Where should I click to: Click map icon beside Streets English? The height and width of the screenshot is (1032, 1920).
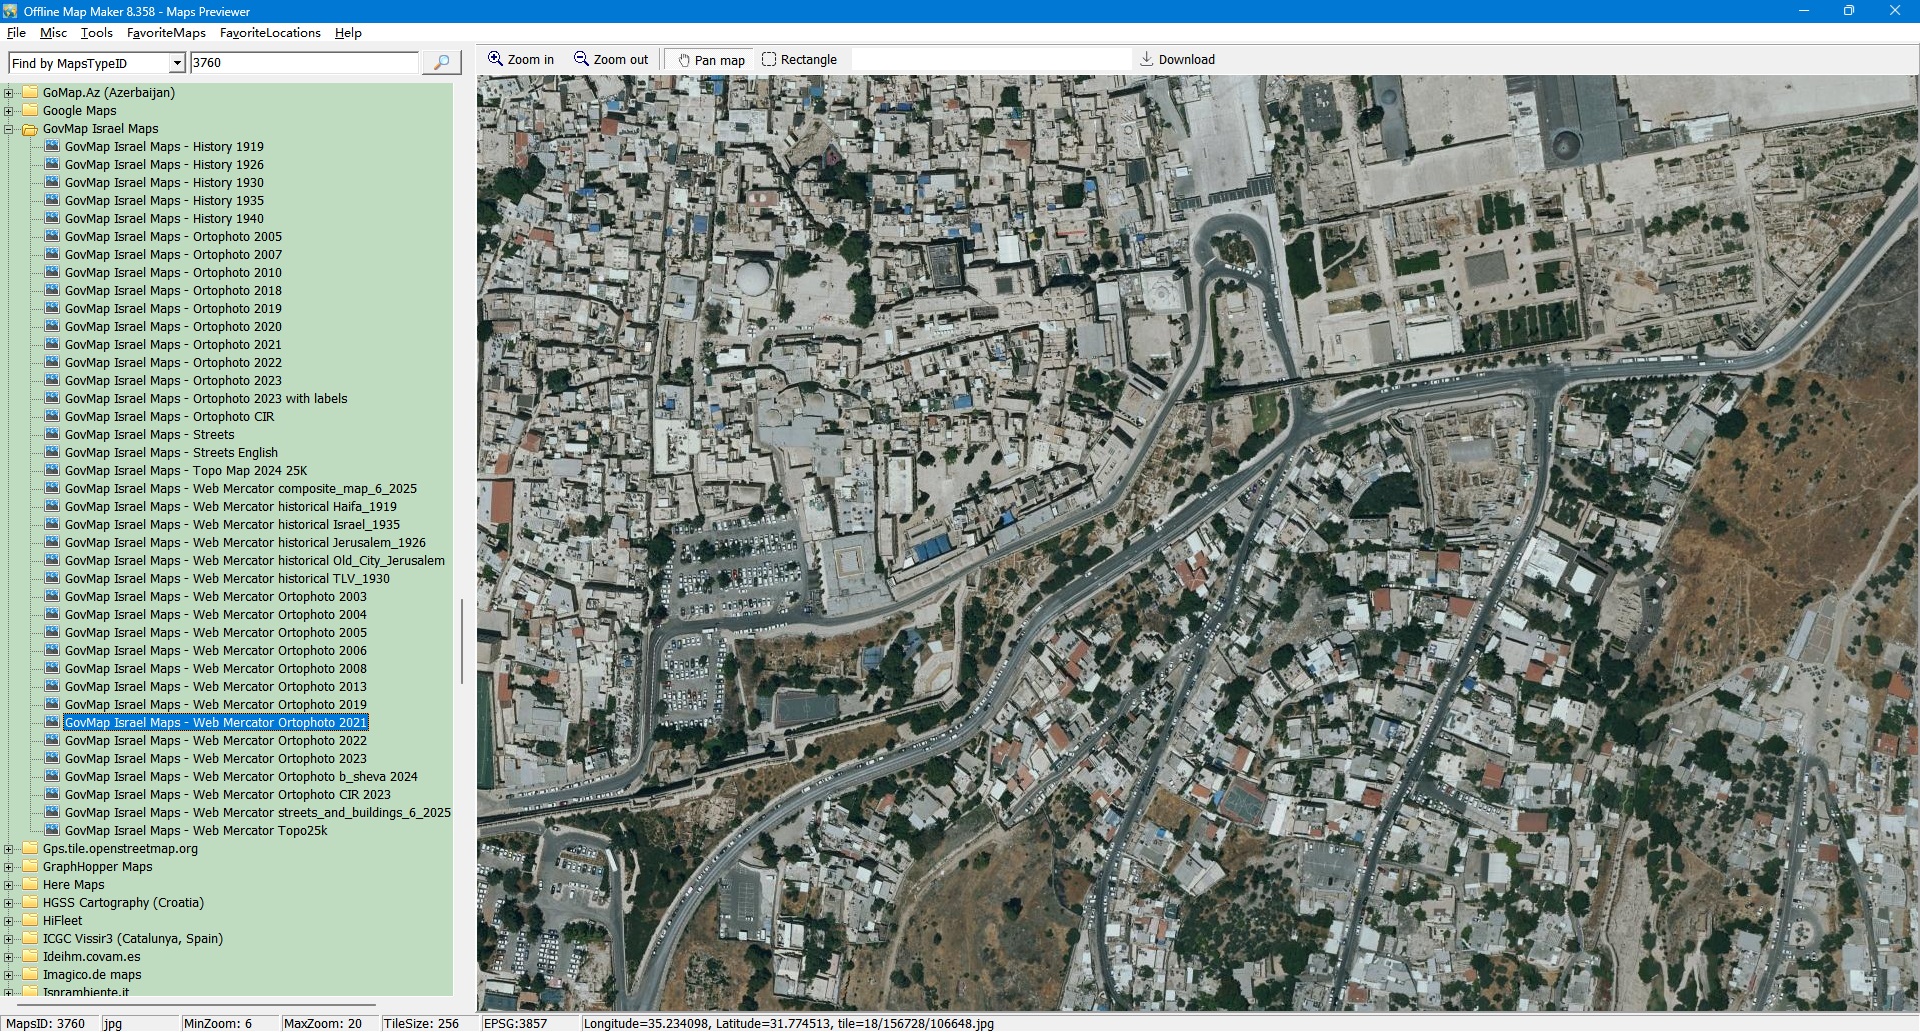click(52, 453)
